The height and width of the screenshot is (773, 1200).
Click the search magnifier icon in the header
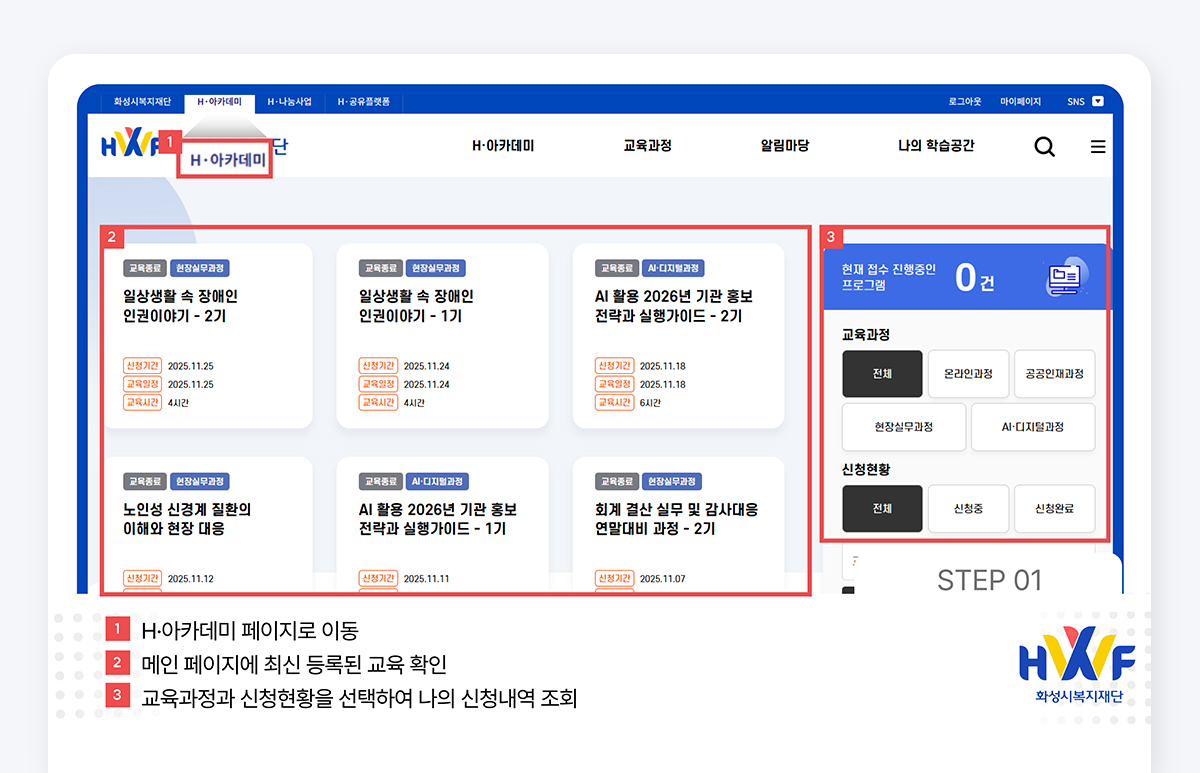point(1044,146)
